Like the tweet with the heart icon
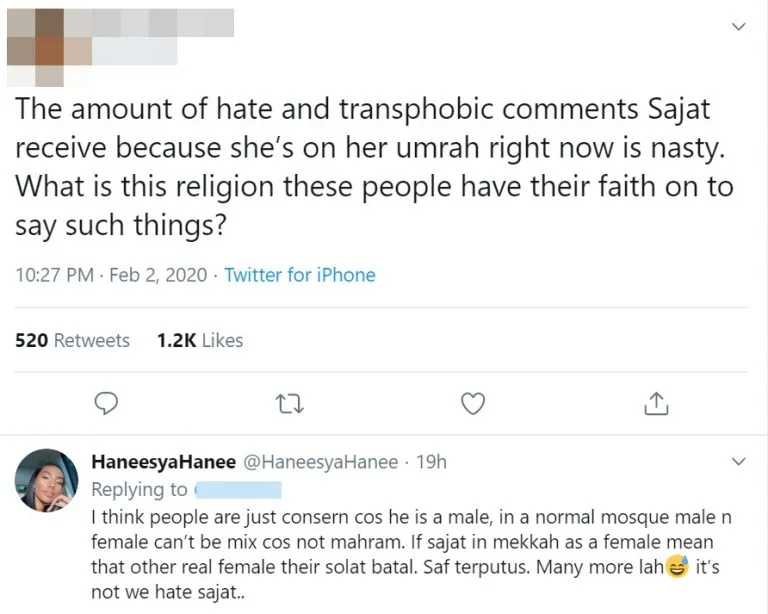The width and height of the screenshot is (768, 614). point(474,403)
